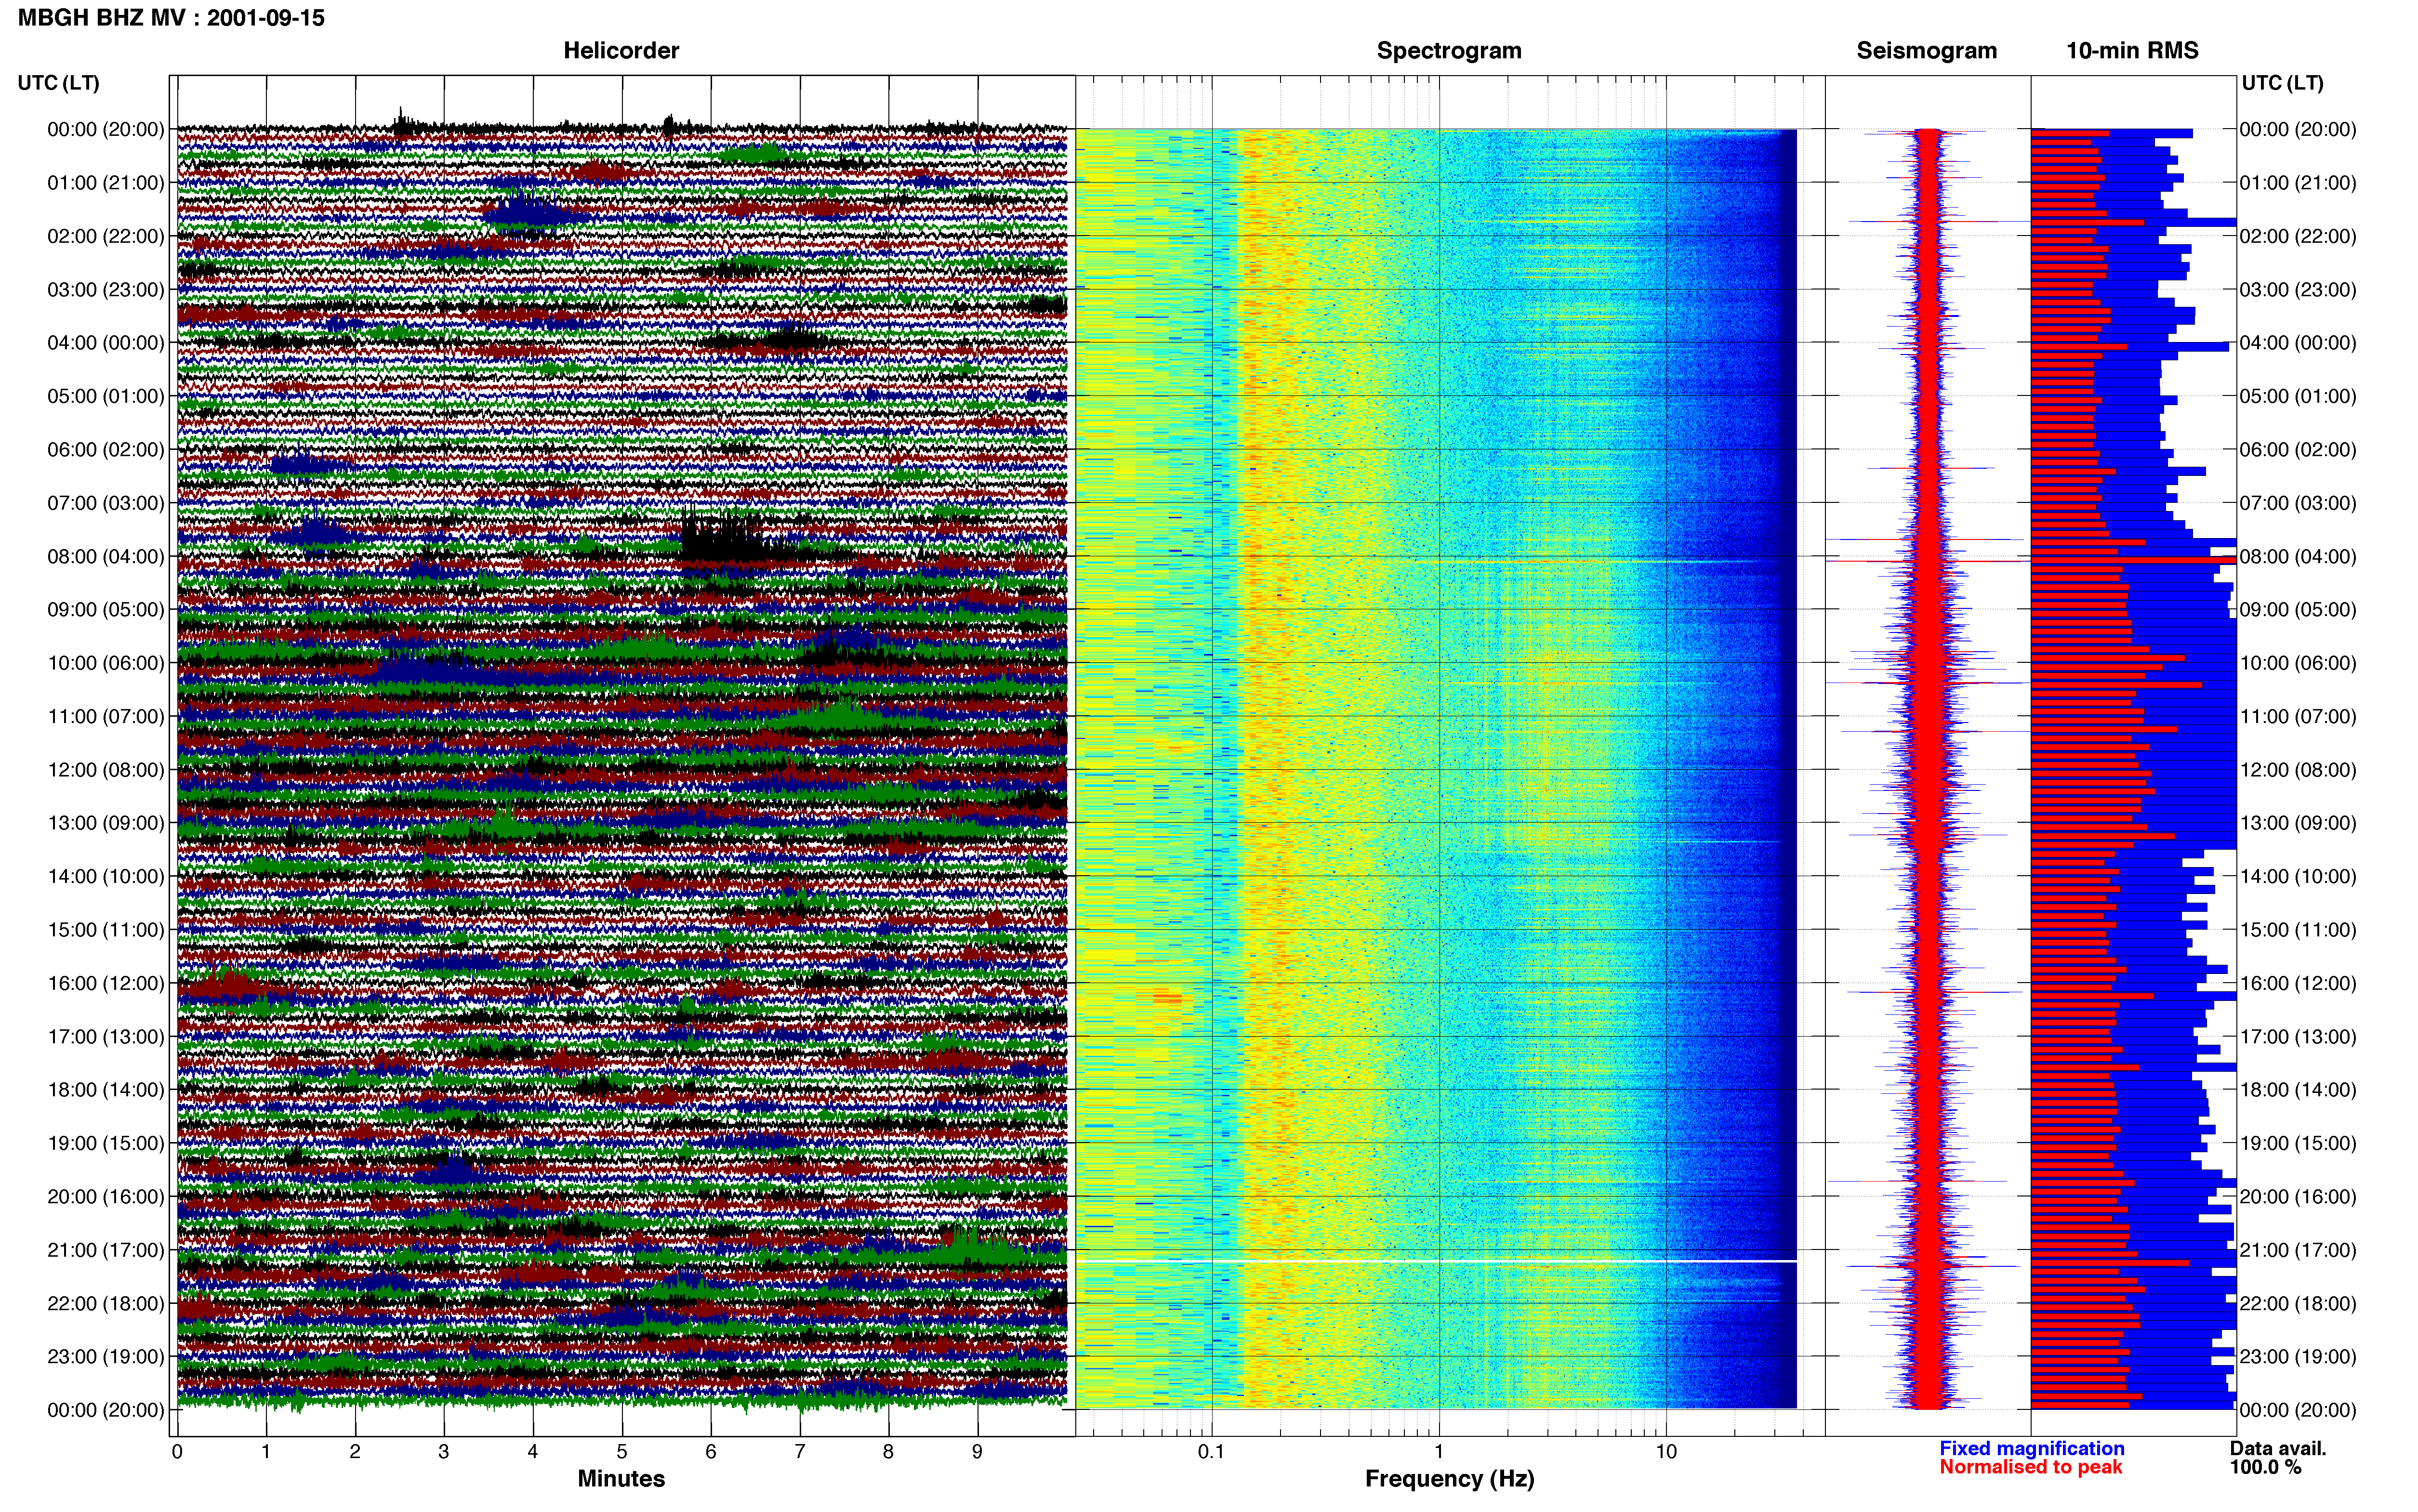The image size is (2418, 1512).
Task: Click left time label 07:00 (03:00)
Action: point(106,503)
